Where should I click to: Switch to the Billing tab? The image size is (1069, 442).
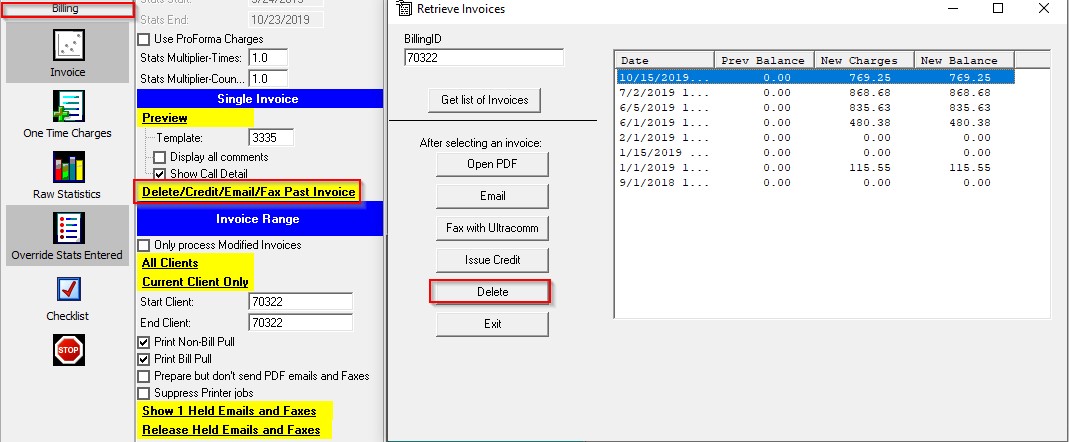[65, 8]
